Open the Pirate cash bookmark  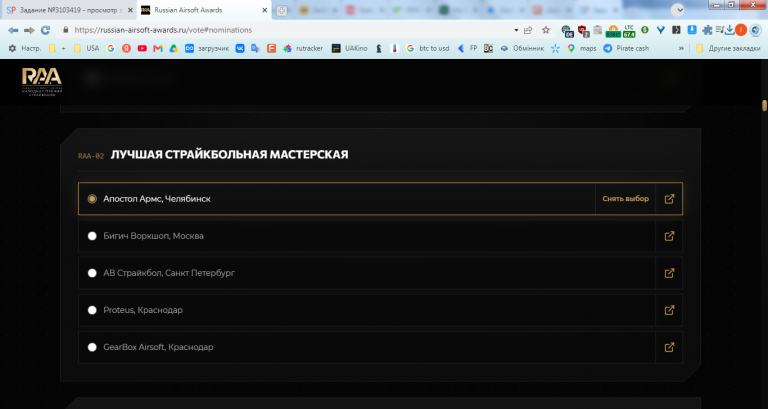(x=626, y=48)
